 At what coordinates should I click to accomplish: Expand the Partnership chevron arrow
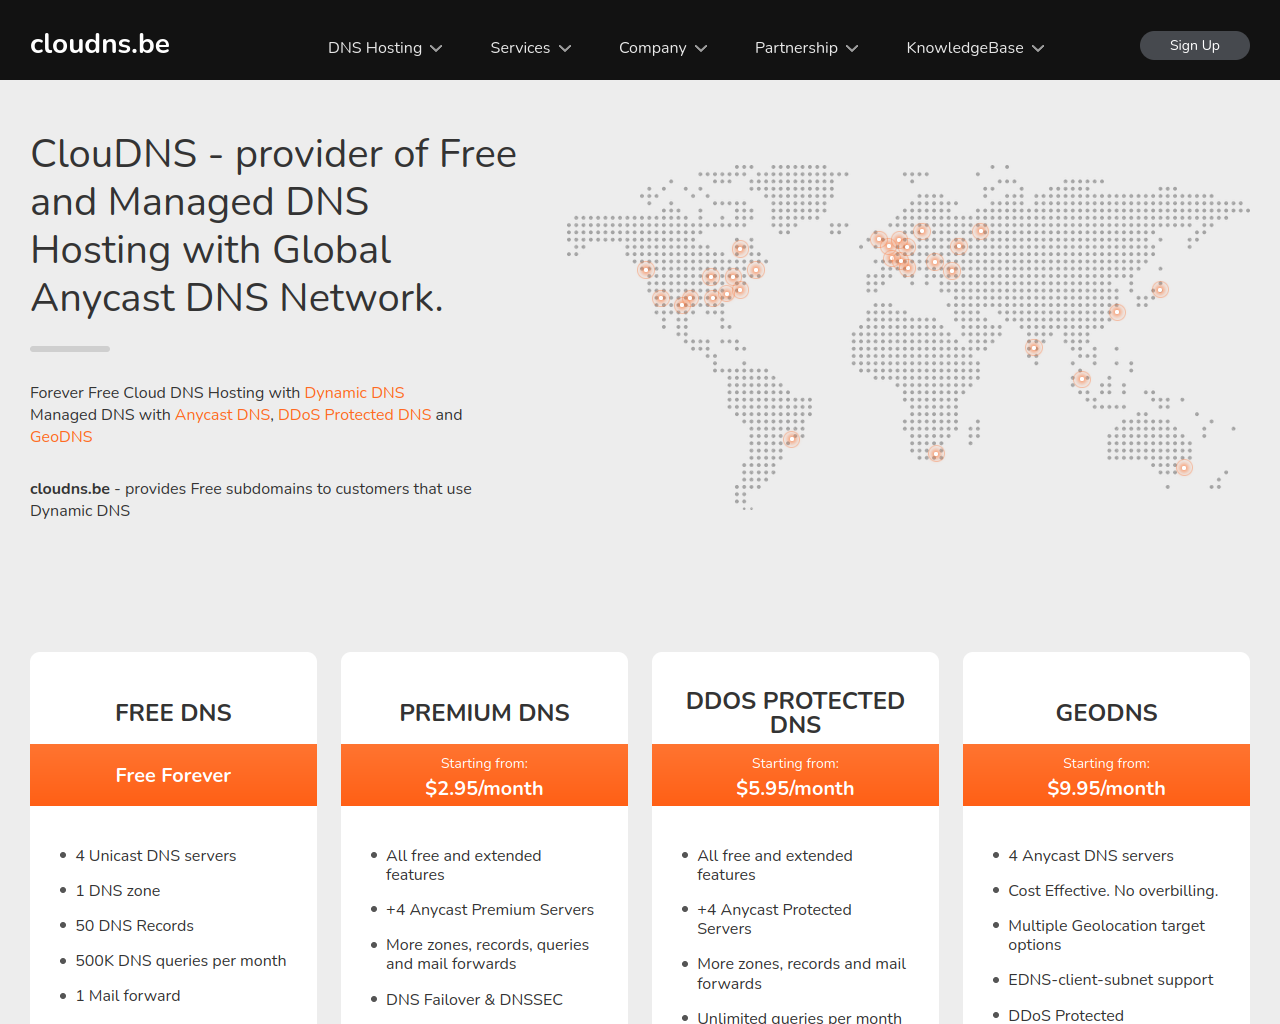(x=852, y=48)
